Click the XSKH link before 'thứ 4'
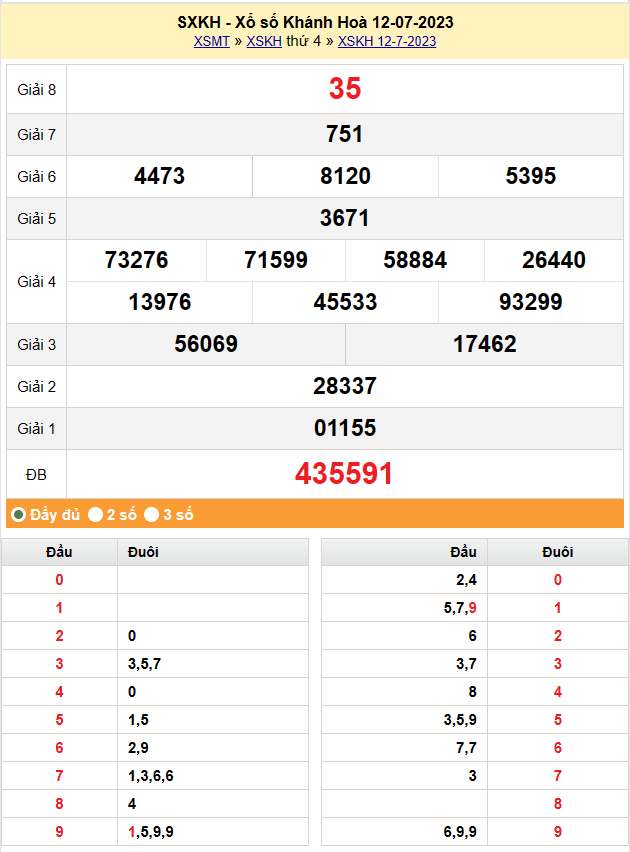This screenshot has height=852, width=630. click(264, 41)
